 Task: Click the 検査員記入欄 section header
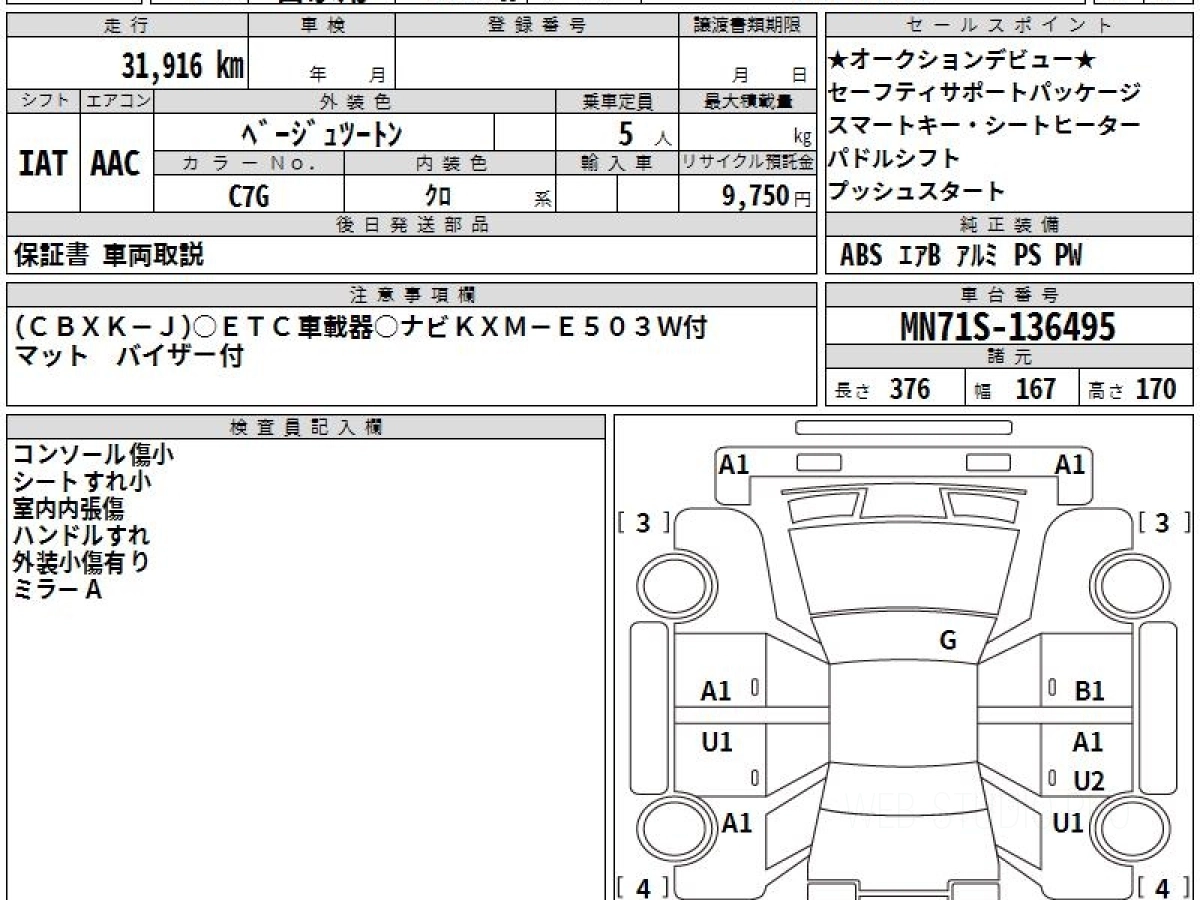click(306, 427)
